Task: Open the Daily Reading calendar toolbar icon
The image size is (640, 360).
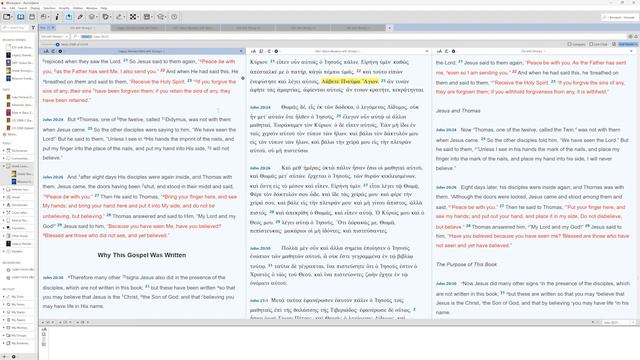Action: [x=32, y=17]
